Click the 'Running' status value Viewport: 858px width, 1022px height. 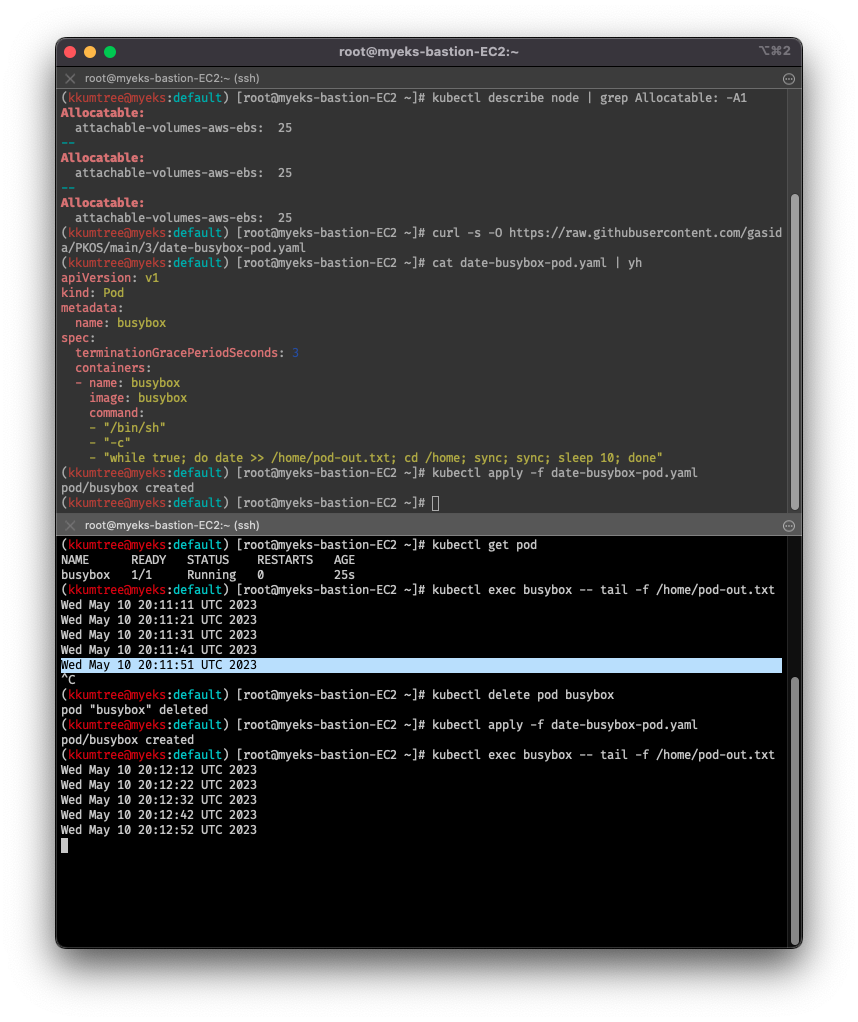point(211,575)
